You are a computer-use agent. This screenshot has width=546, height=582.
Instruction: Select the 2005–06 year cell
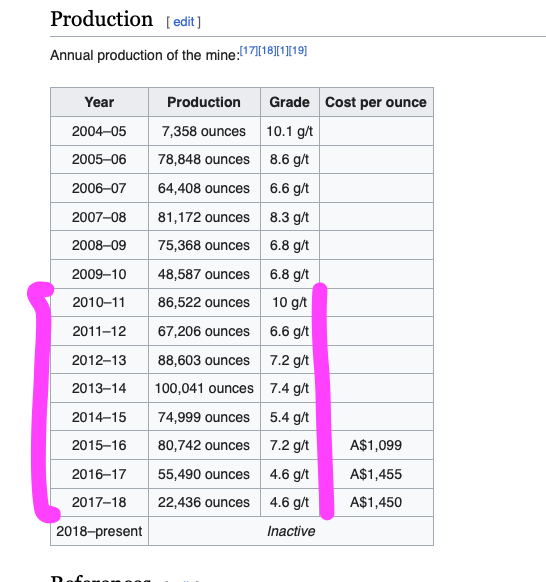tap(99, 160)
